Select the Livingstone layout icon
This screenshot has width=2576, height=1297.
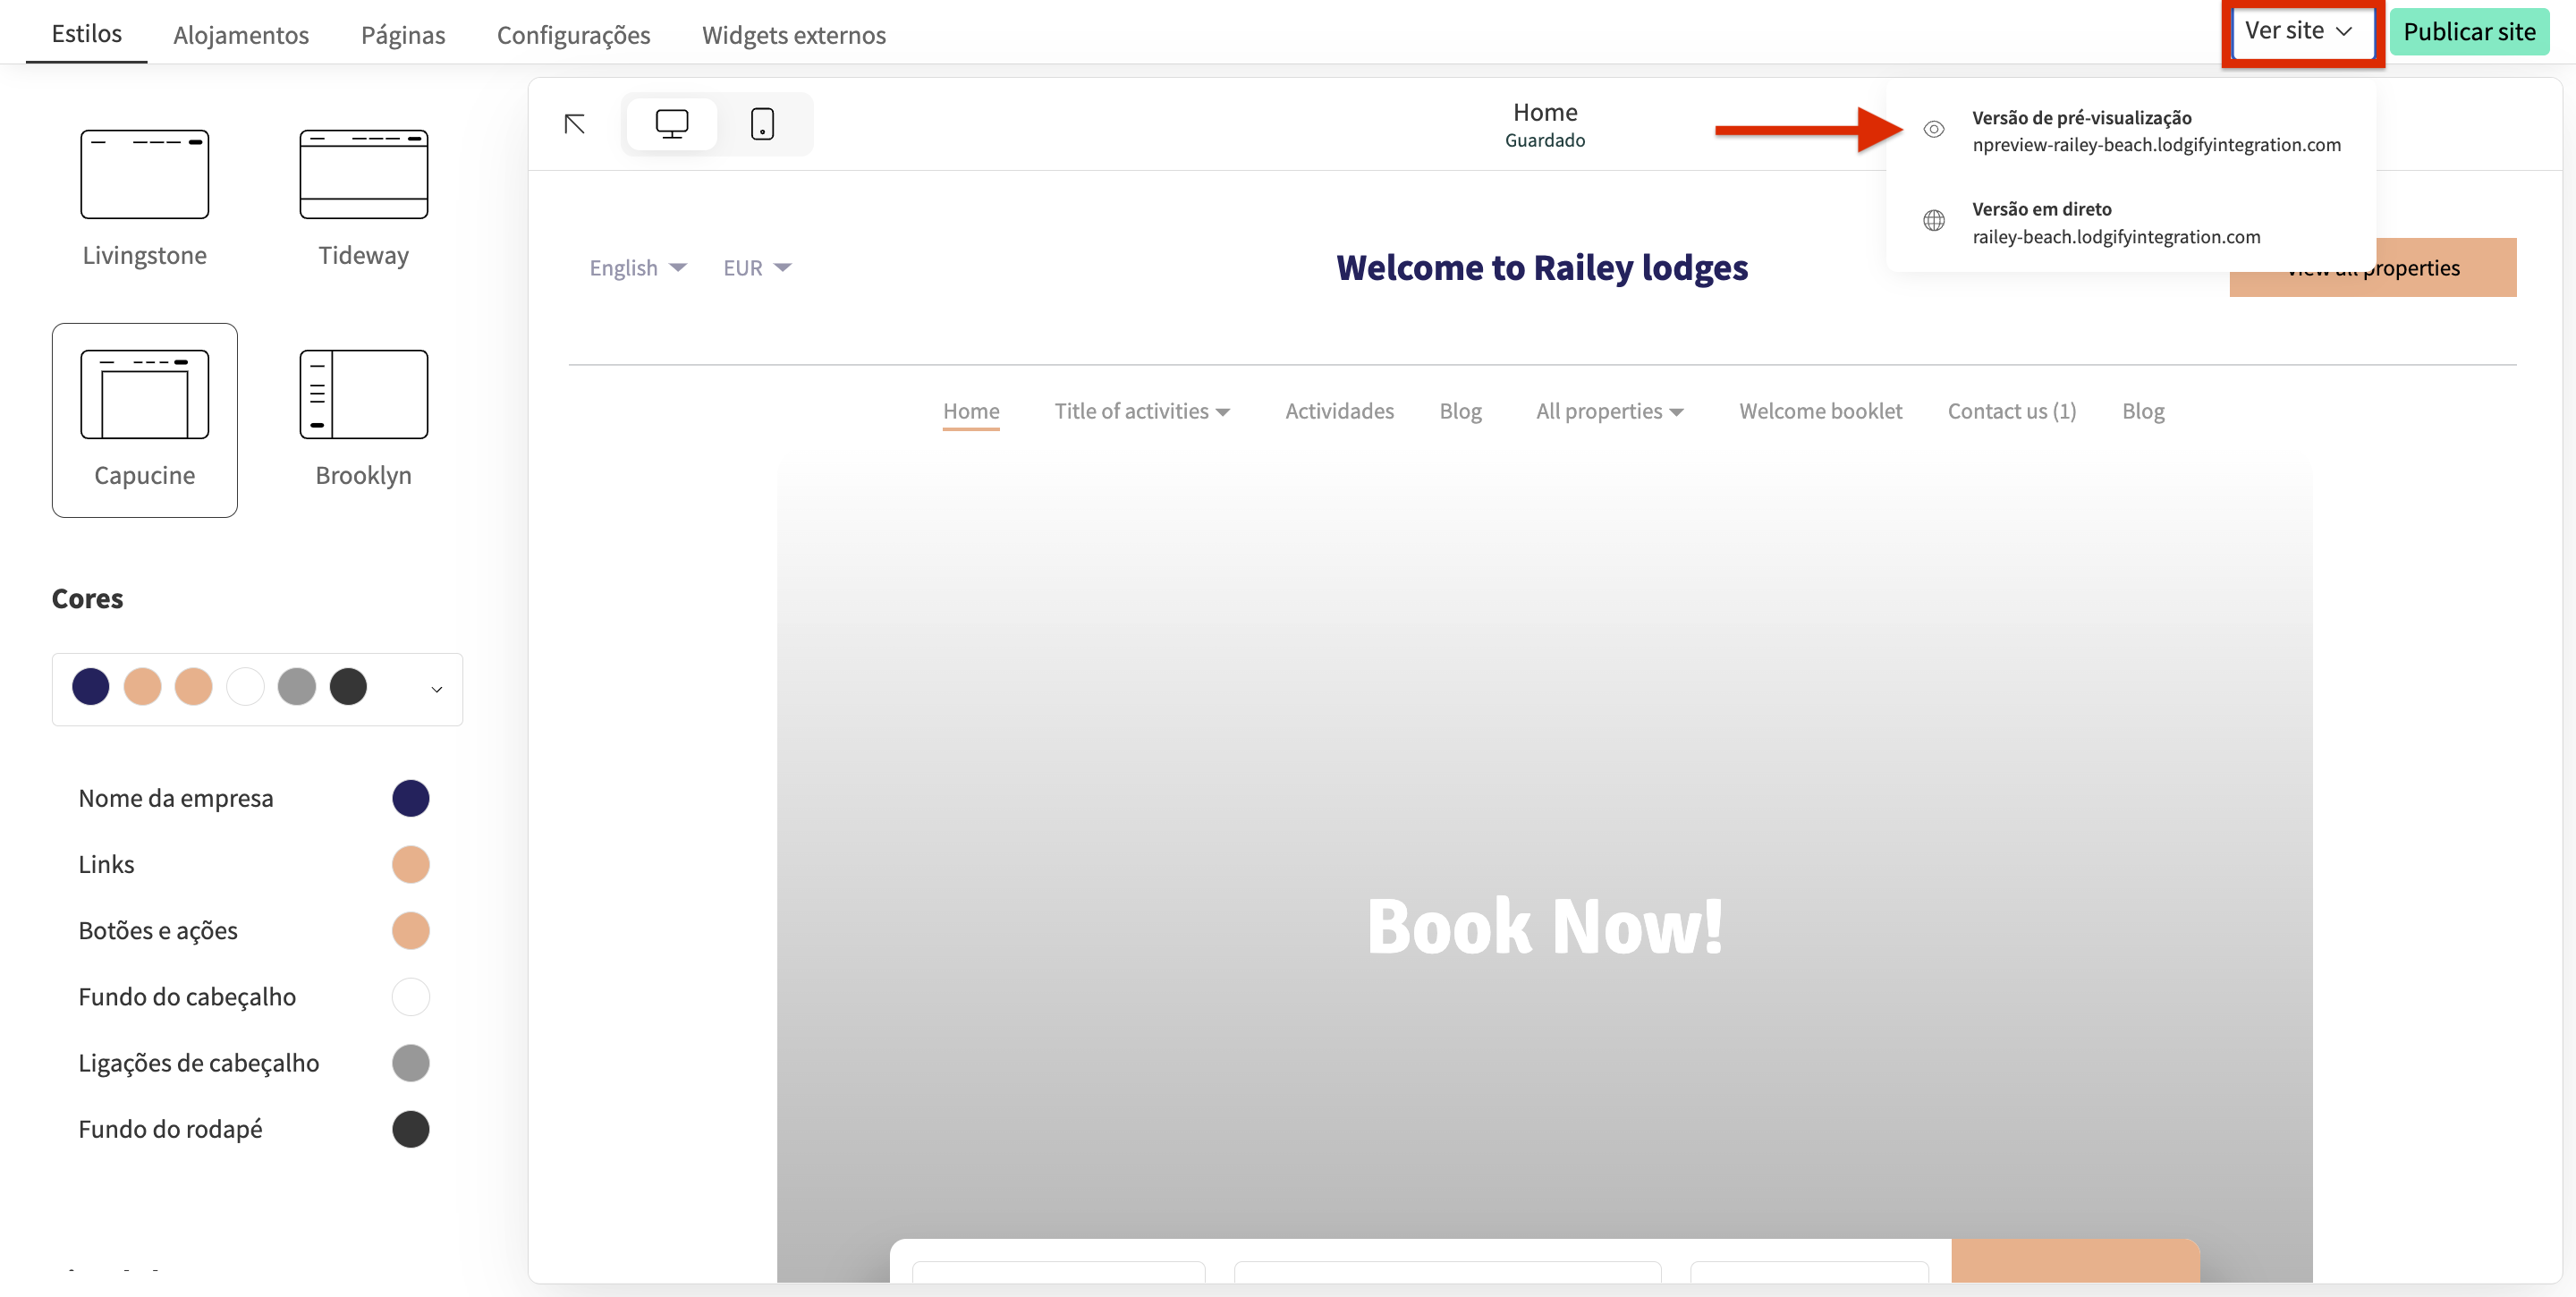(x=144, y=174)
